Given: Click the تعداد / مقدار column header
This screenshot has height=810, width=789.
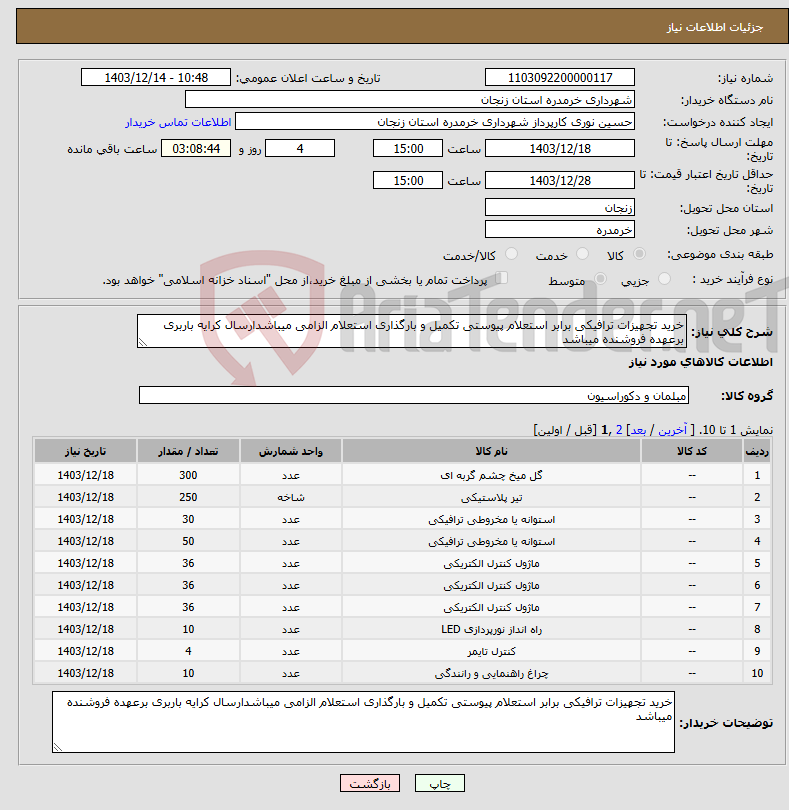Looking at the screenshot, I should pyautogui.click(x=188, y=451).
